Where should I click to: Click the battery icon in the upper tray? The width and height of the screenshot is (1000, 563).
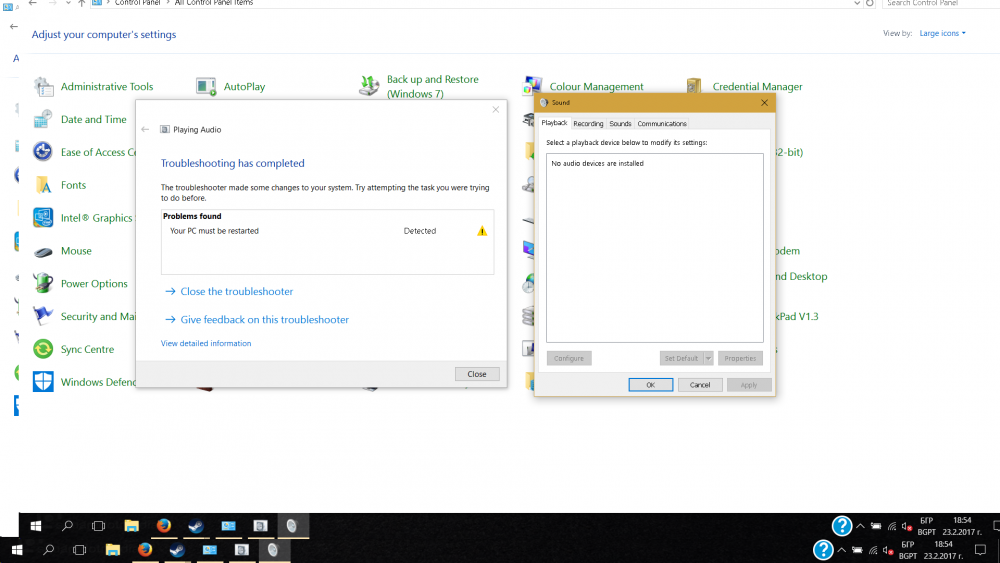876,526
